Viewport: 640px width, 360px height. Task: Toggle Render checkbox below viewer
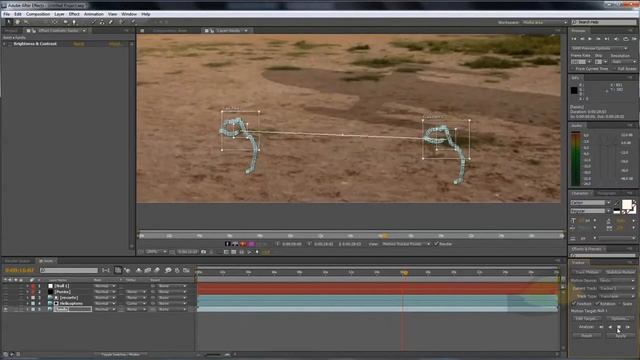click(436, 244)
